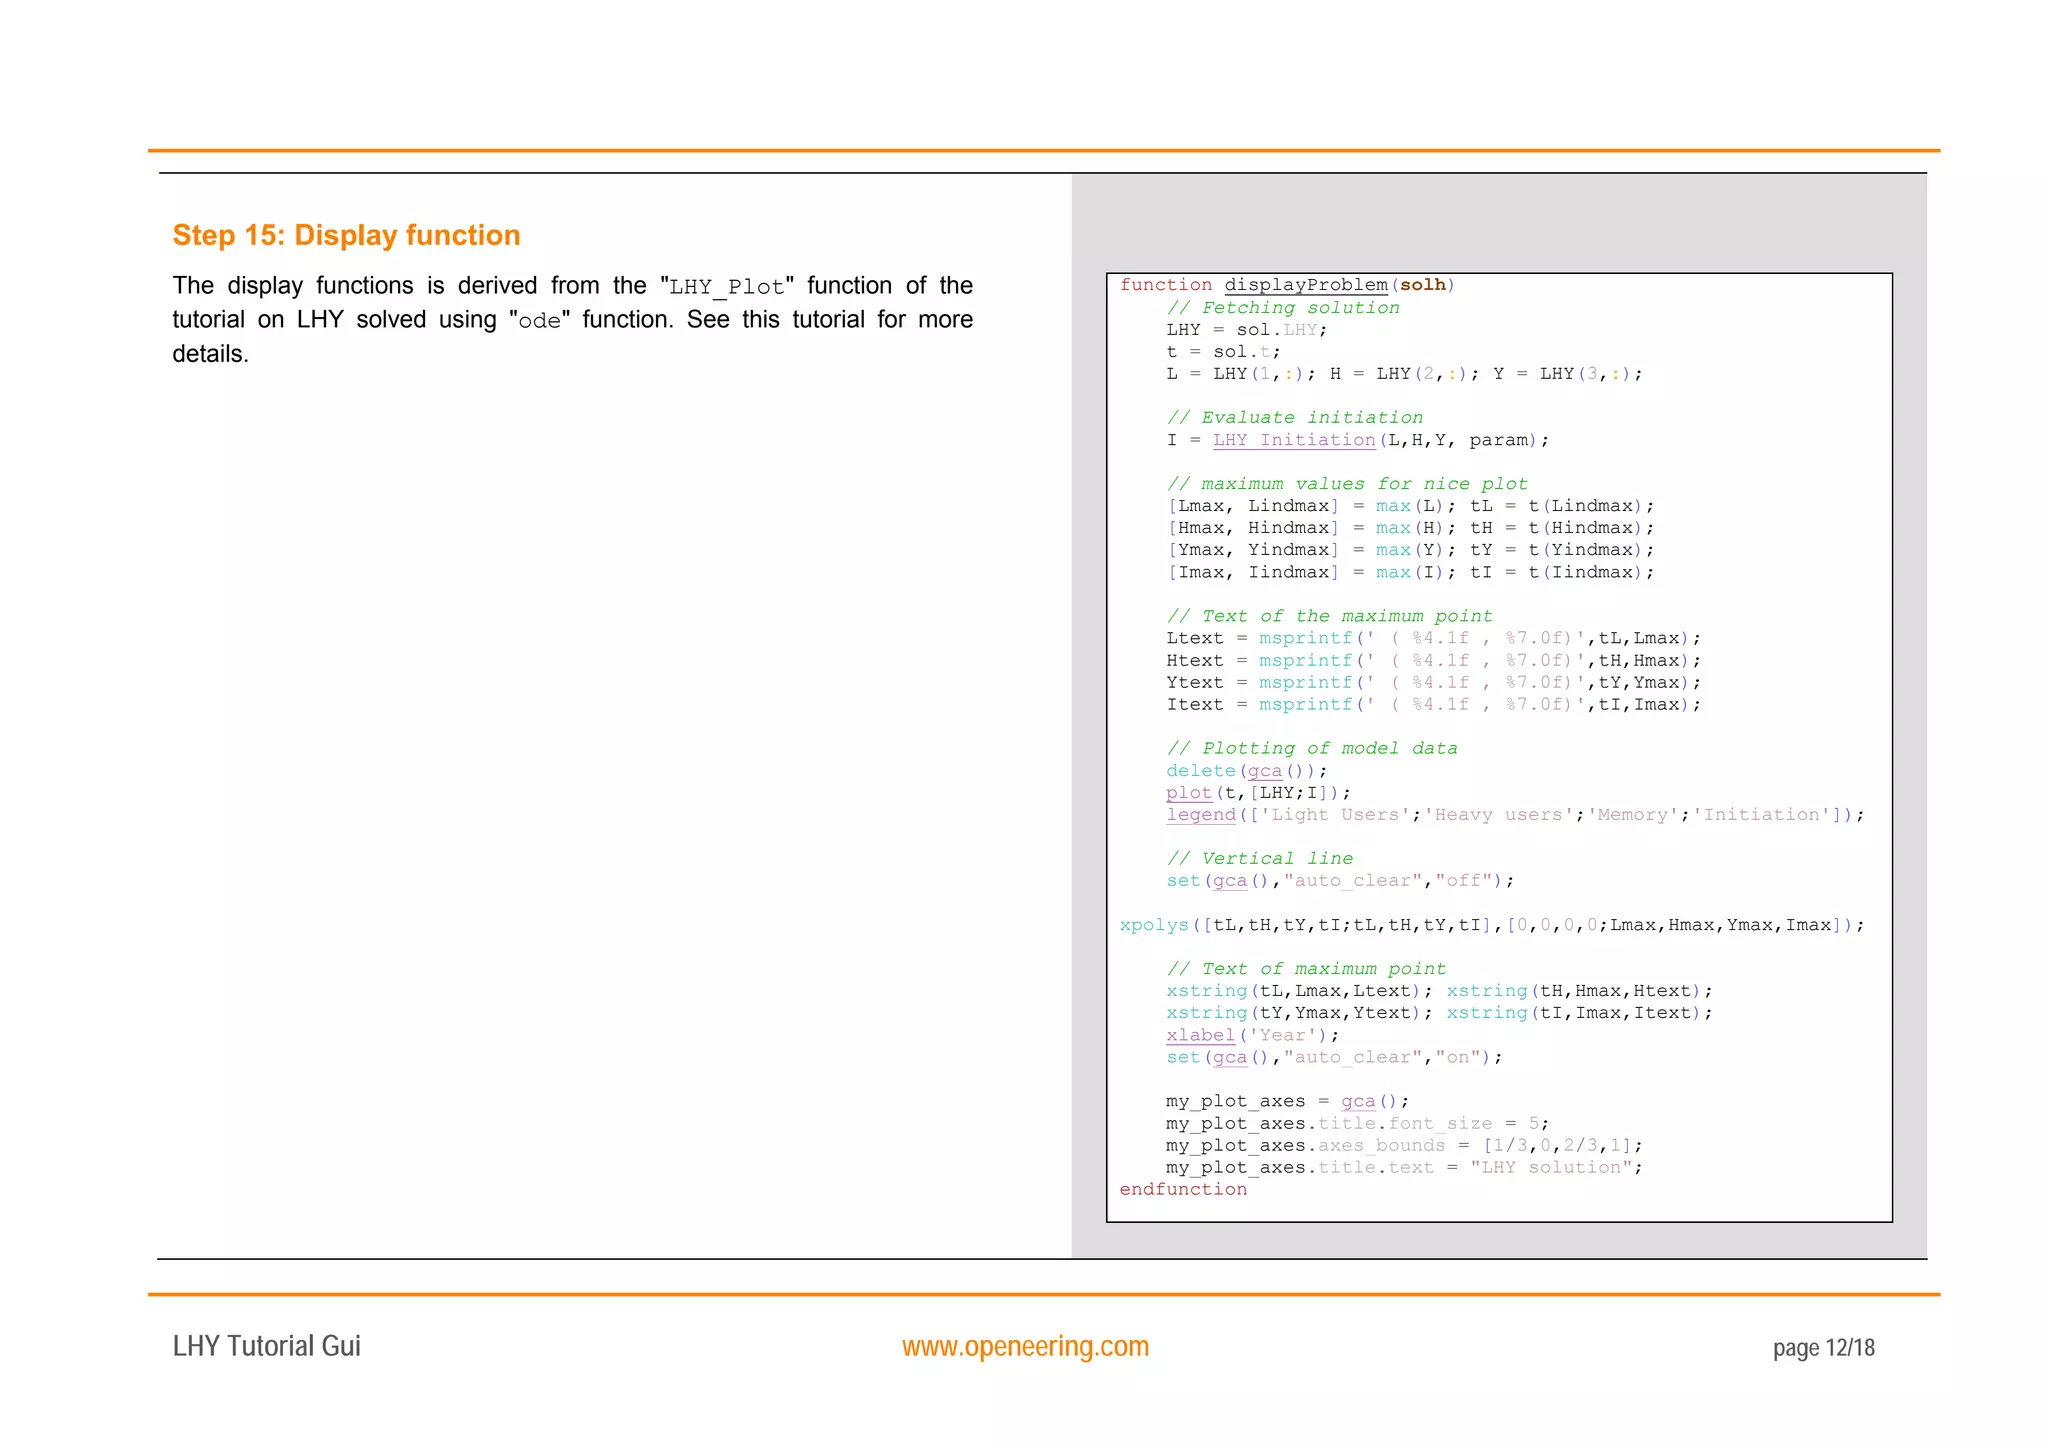Viewport: 2048px width, 1448px height.
Task: Click the 'endfunction' keyword
Action: point(1183,1190)
